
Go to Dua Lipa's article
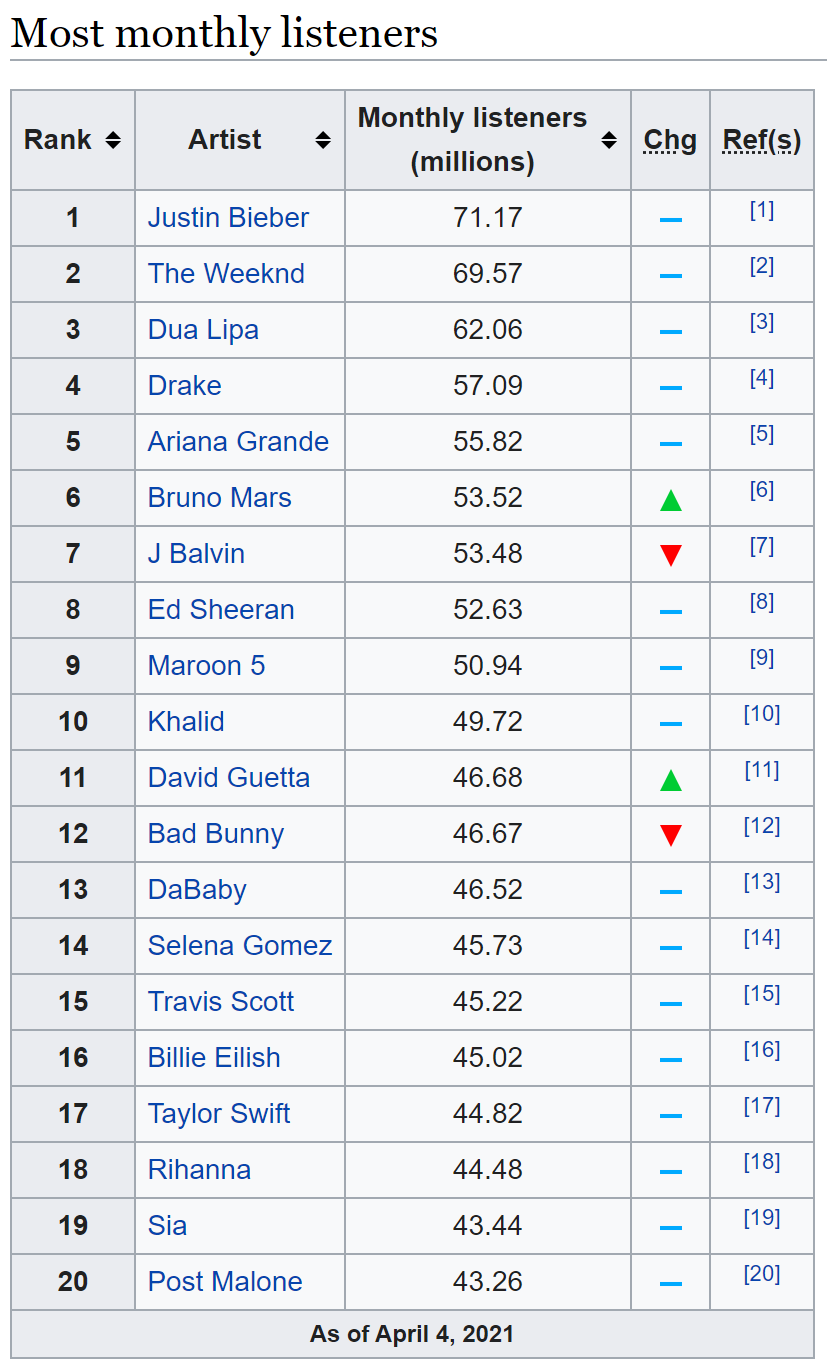203,330
